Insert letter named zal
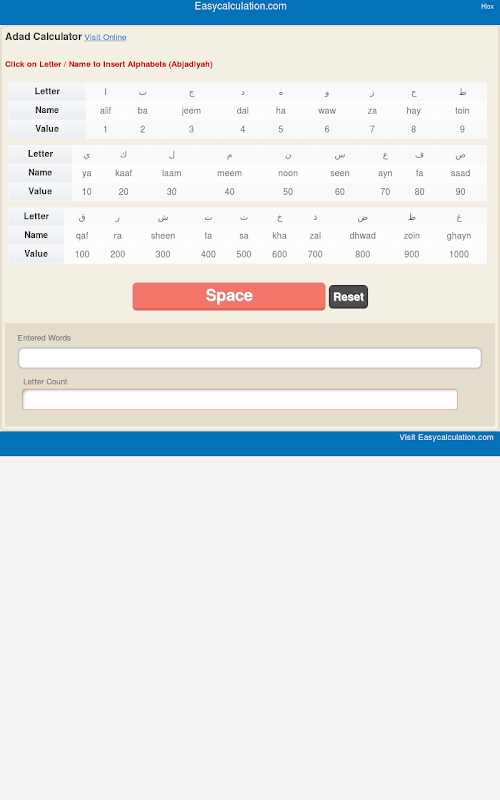 click(315, 236)
